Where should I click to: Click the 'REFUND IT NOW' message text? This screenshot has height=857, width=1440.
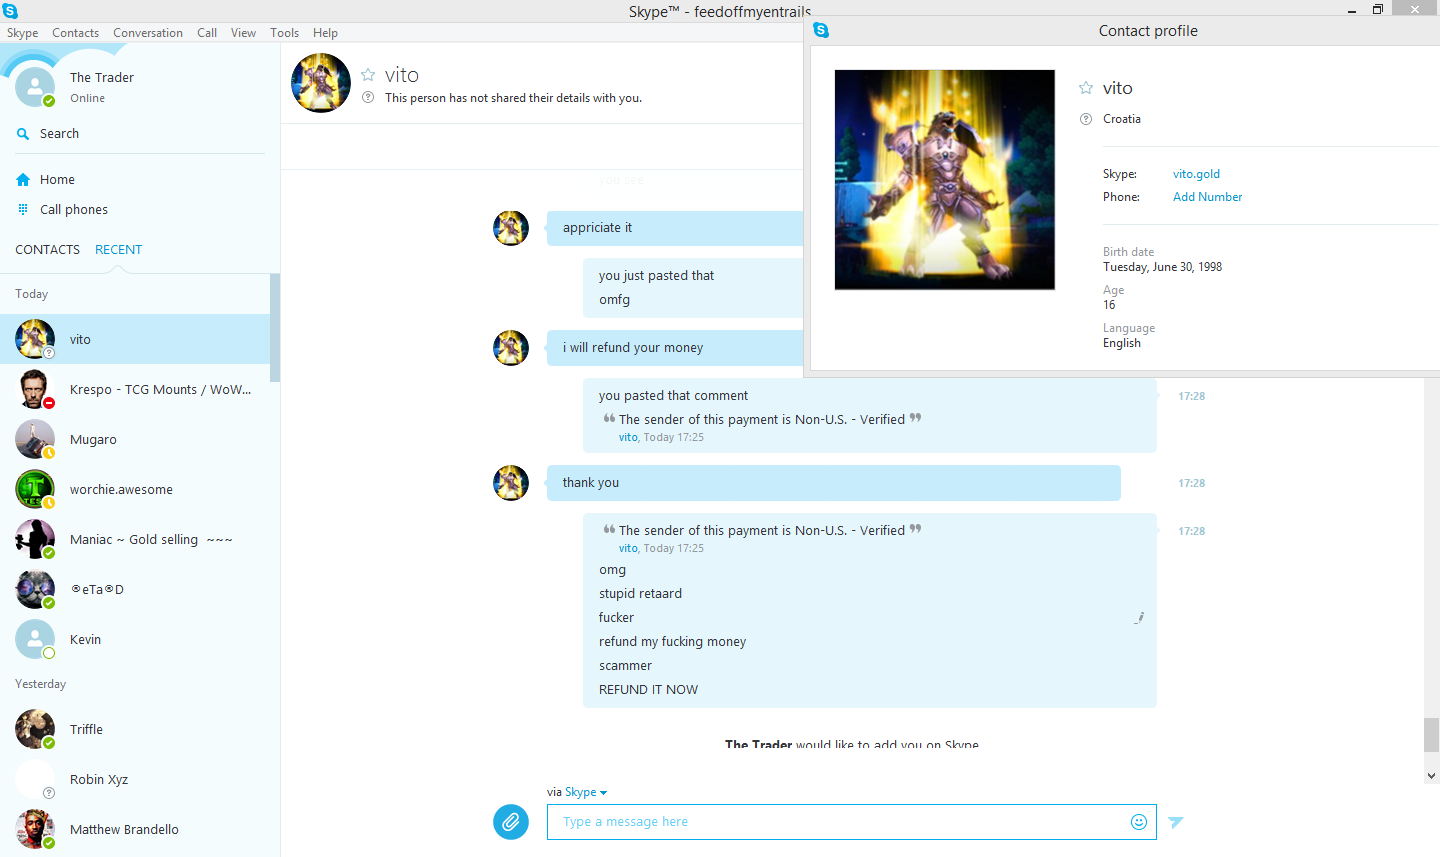[648, 690]
